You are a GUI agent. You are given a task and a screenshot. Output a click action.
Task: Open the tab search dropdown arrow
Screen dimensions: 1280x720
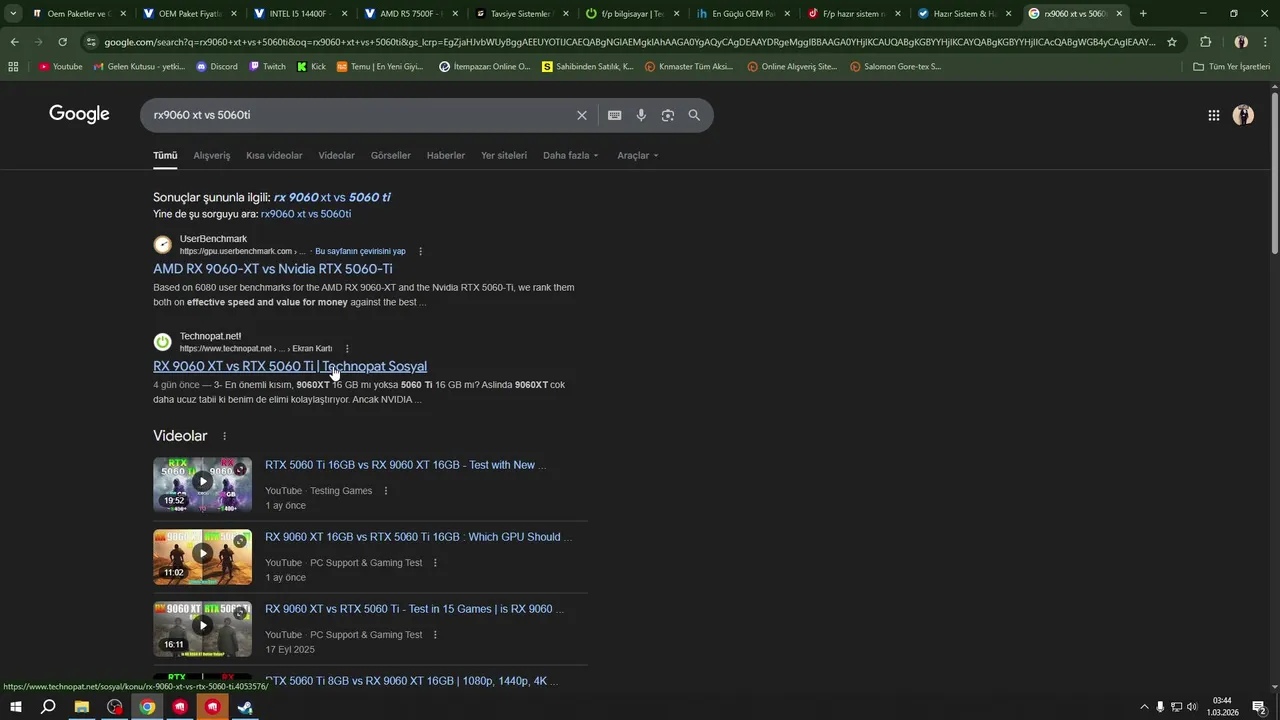(13, 14)
